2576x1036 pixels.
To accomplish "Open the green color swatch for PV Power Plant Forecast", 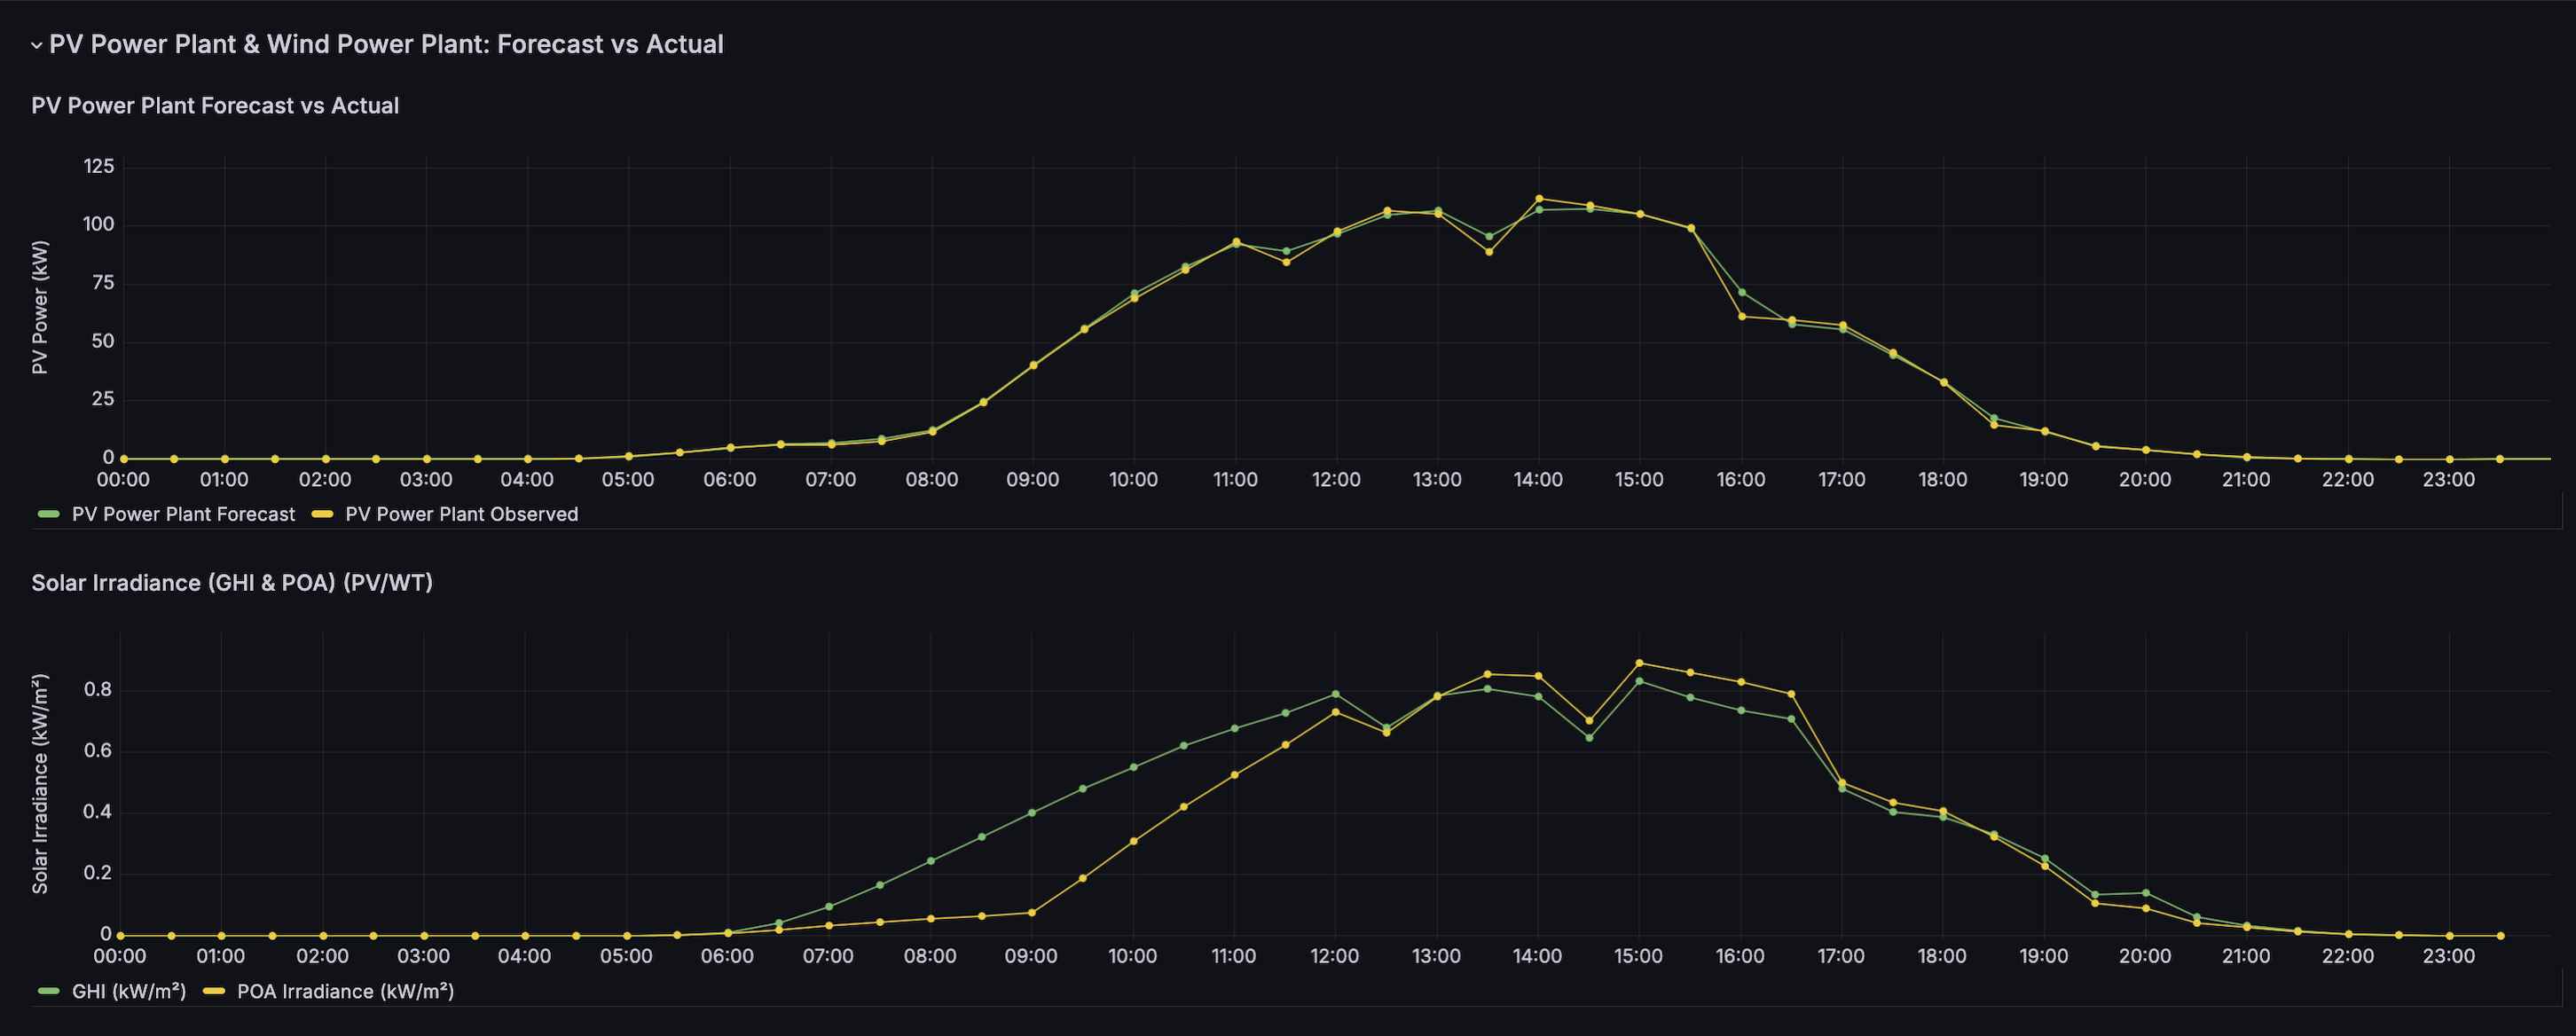I will pyautogui.click(x=49, y=514).
